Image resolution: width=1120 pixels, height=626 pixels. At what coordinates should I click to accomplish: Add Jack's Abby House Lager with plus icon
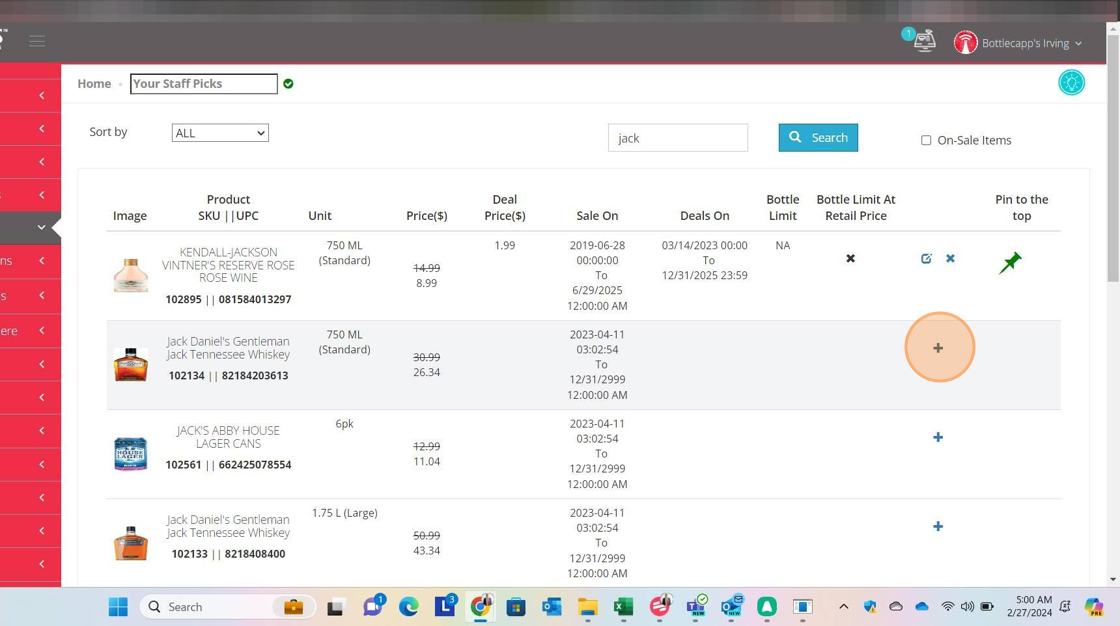click(938, 437)
